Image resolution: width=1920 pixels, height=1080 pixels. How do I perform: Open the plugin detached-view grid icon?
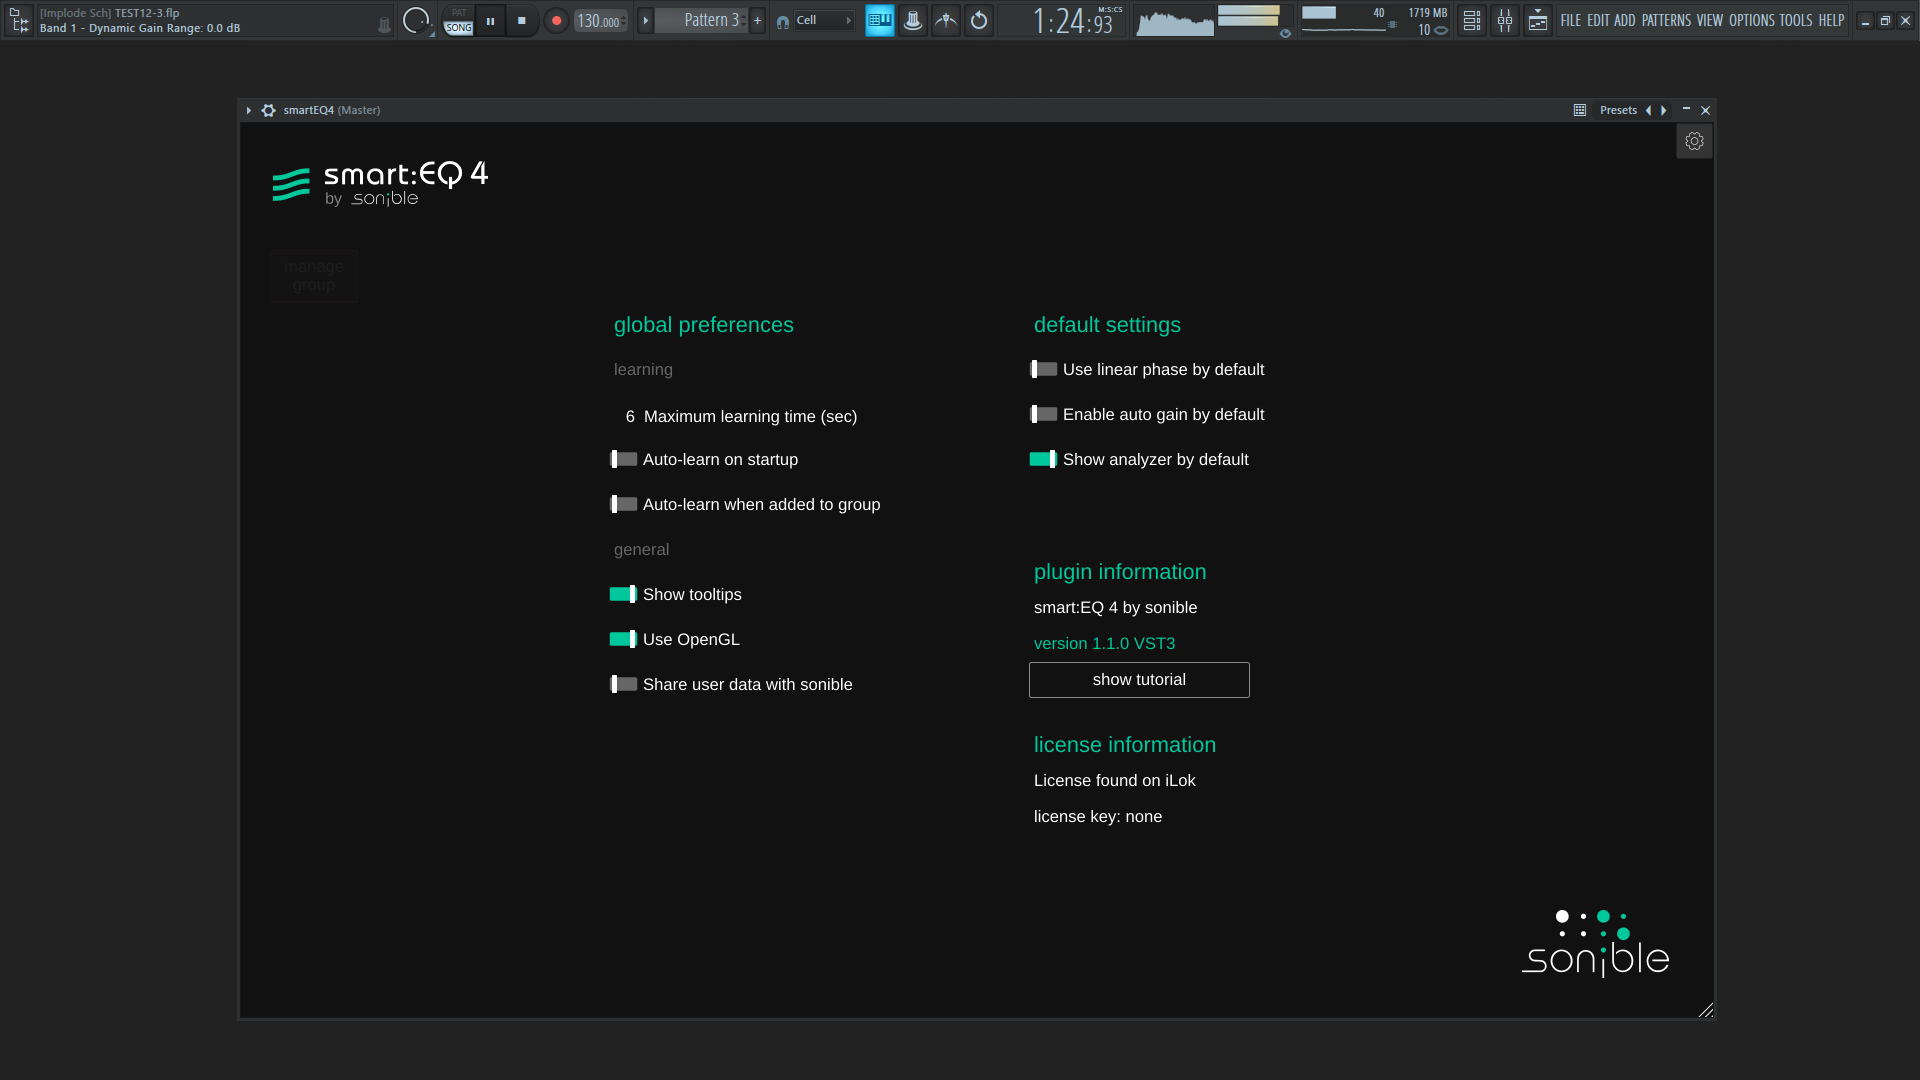[1580, 110]
